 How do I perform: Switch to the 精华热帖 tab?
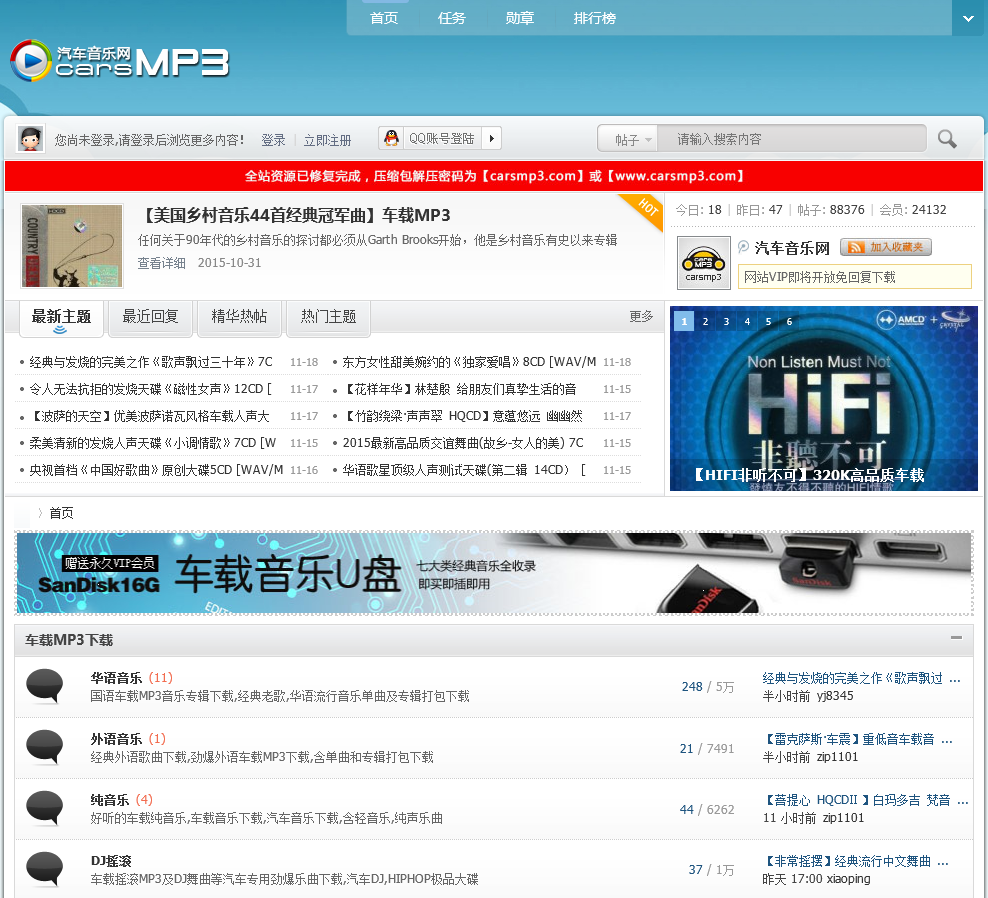click(239, 316)
